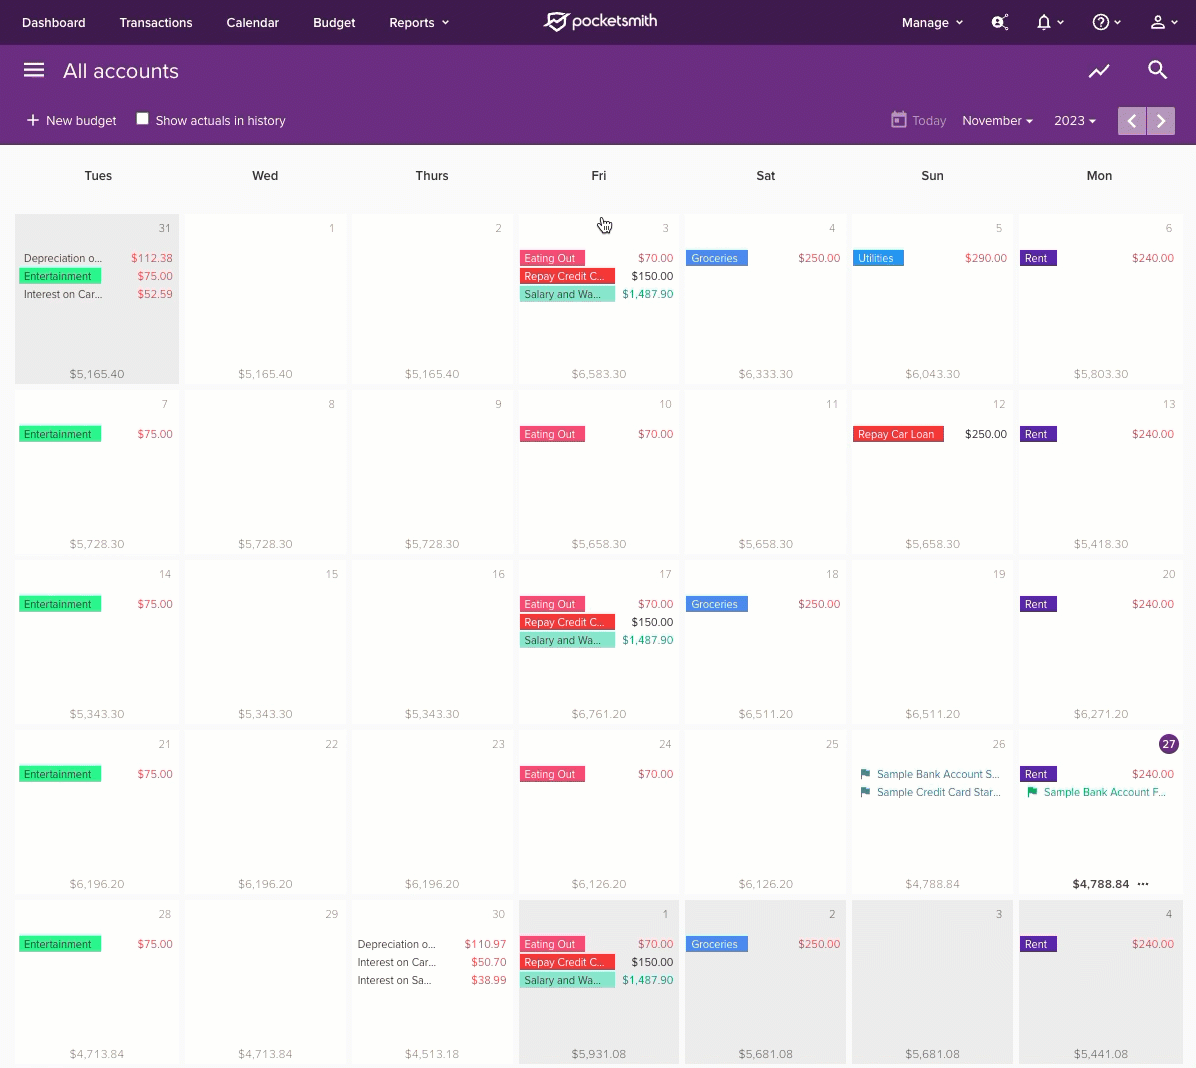Go to the Transactions page
Viewport: 1196px width, 1068px height.
pos(156,22)
